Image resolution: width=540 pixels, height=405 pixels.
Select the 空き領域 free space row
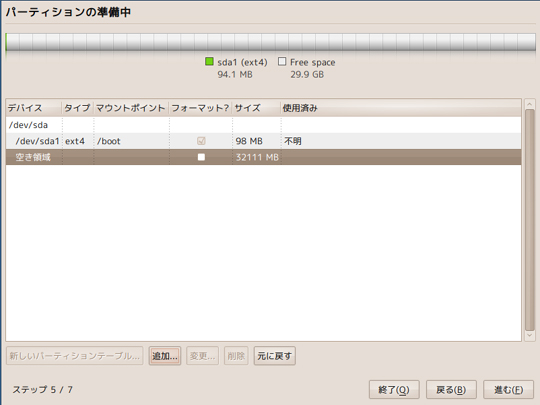[x=263, y=157]
